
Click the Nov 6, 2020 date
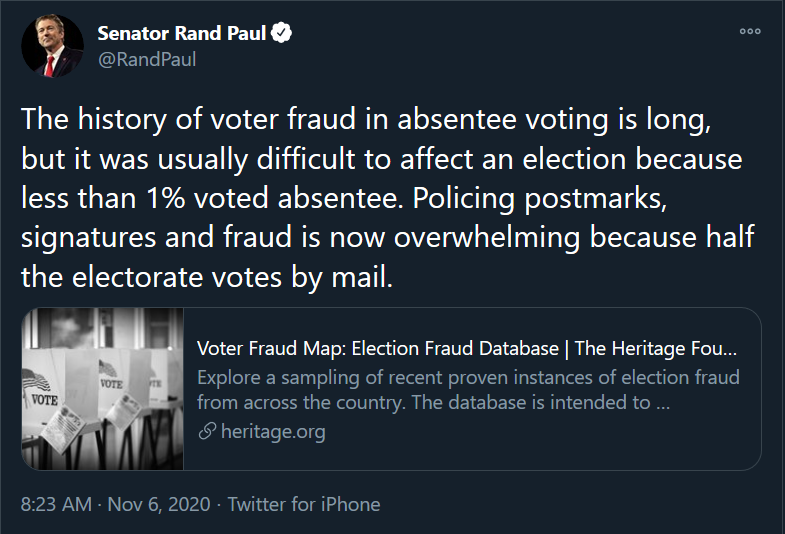pyautogui.click(x=159, y=504)
